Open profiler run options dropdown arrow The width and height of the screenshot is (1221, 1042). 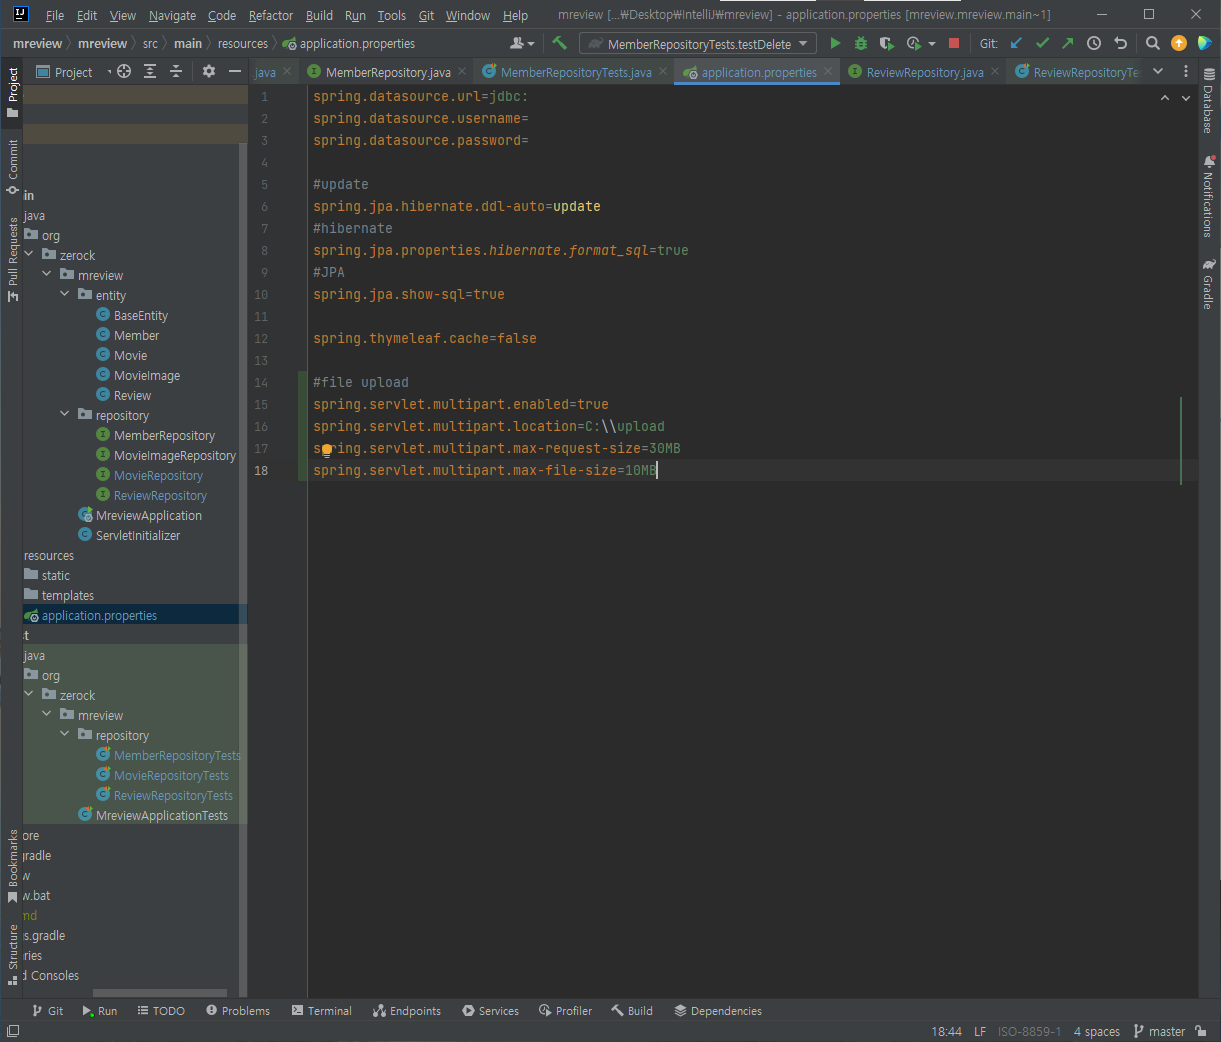point(932,44)
